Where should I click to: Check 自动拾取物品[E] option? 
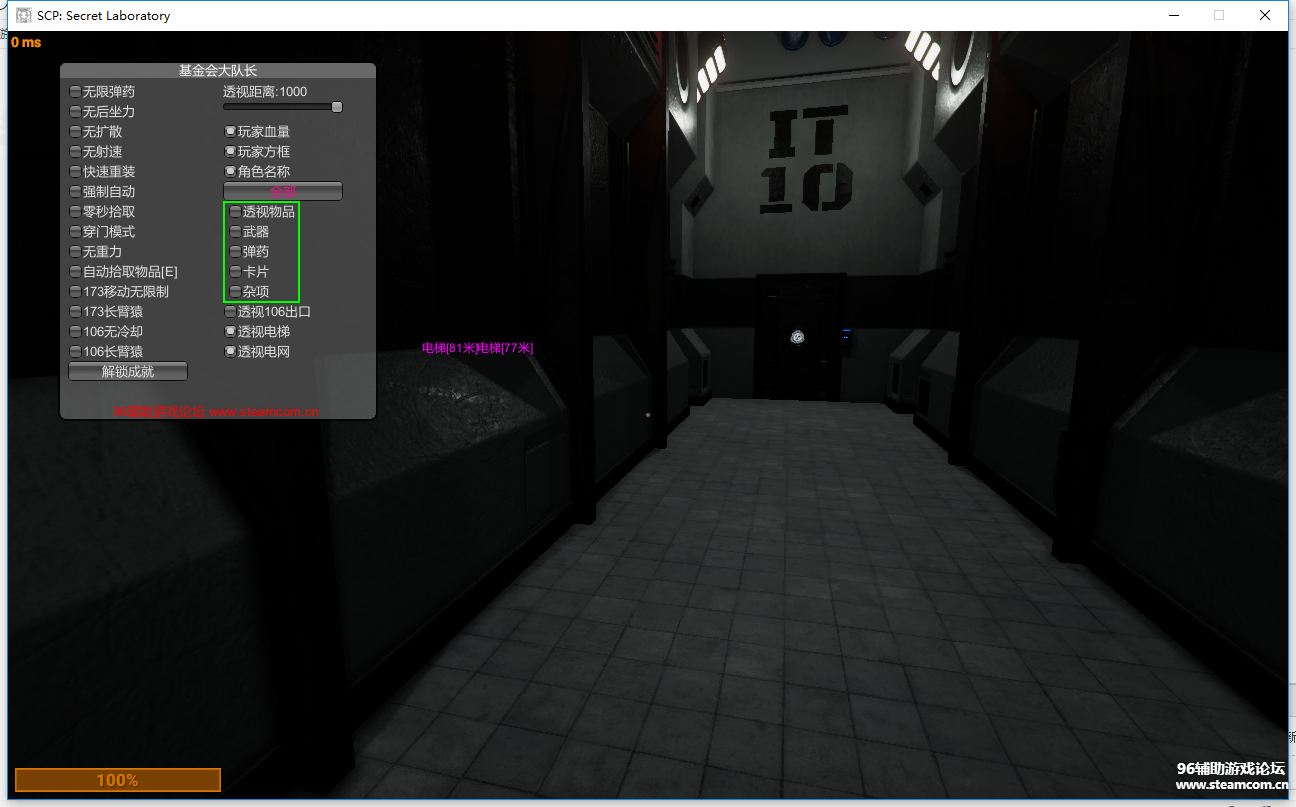(75, 272)
